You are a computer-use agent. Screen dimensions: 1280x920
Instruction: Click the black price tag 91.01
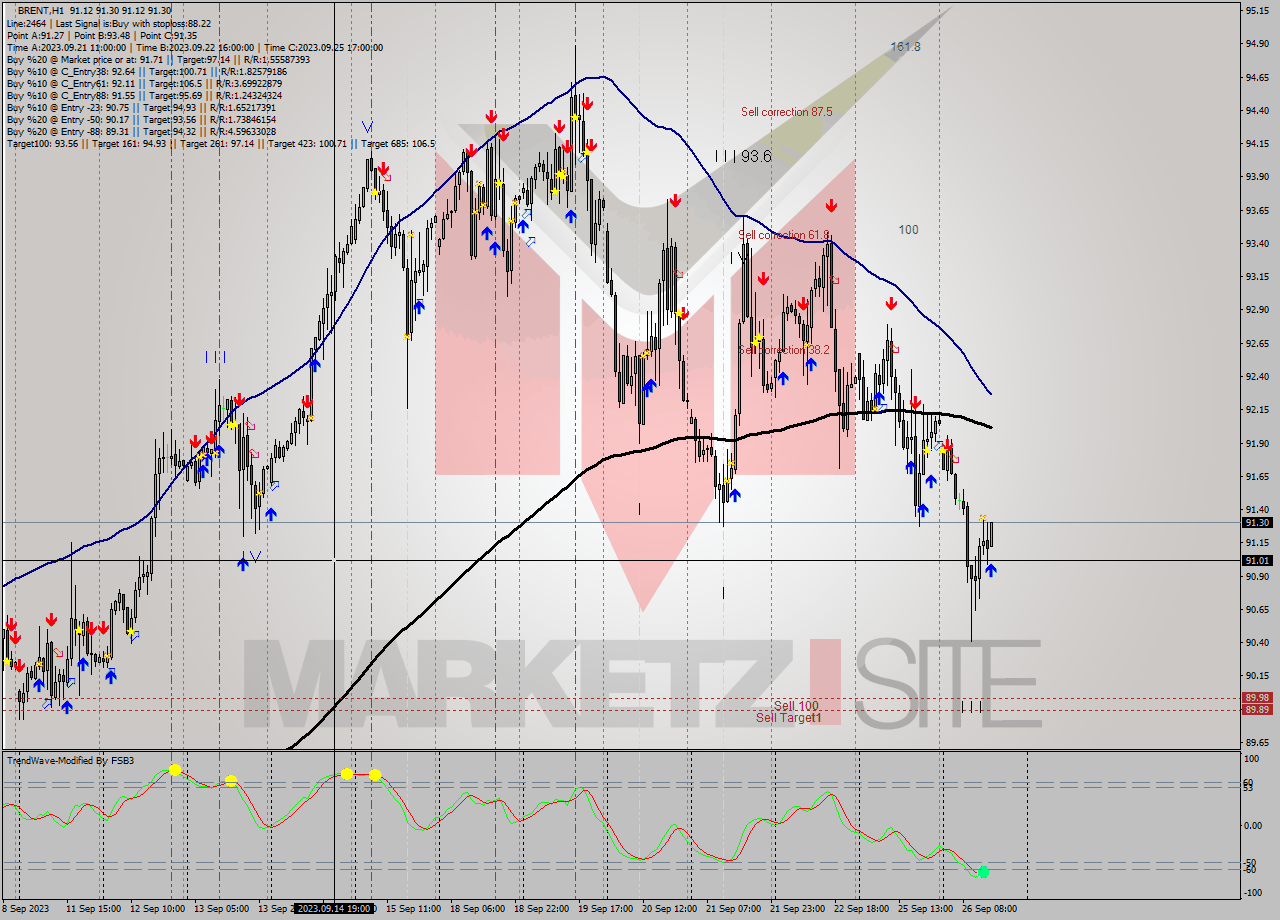pyautogui.click(x=1257, y=561)
